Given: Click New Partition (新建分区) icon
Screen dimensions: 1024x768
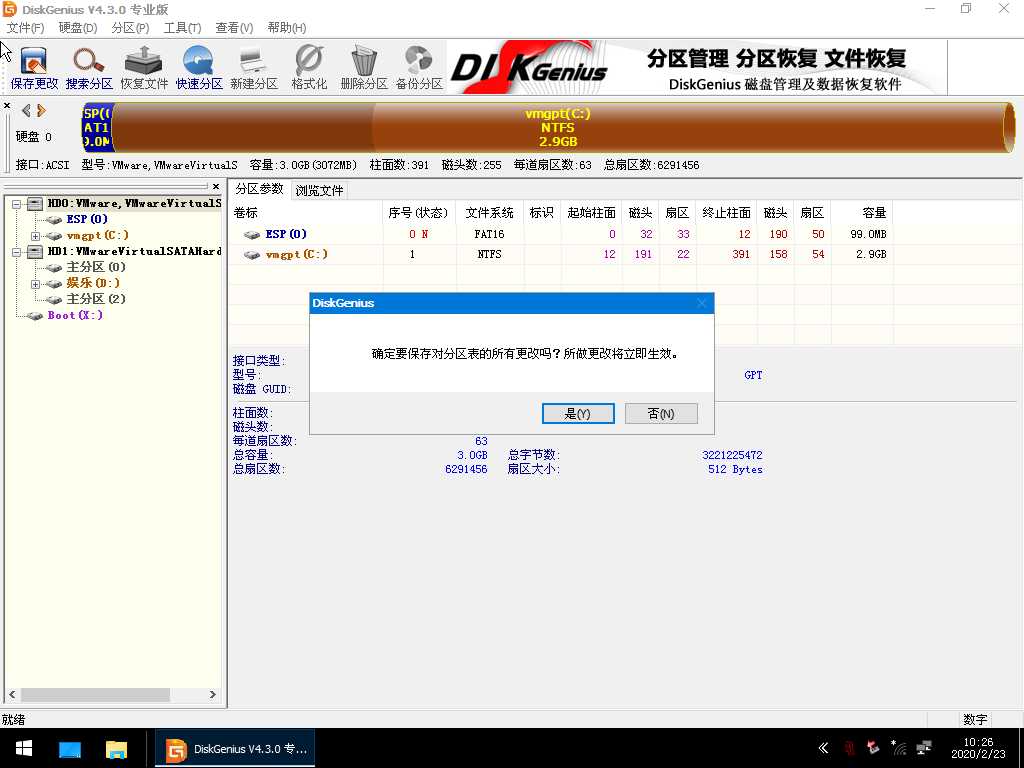Looking at the screenshot, I should tap(253, 68).
